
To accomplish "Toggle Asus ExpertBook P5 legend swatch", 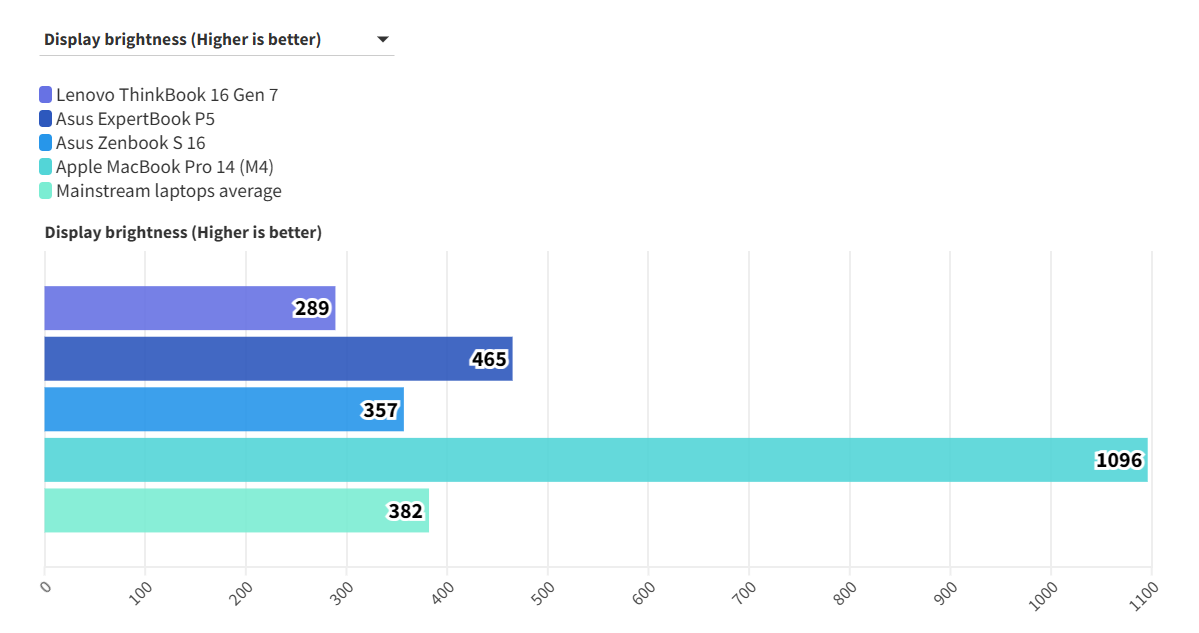I will (x=45, y=119).
